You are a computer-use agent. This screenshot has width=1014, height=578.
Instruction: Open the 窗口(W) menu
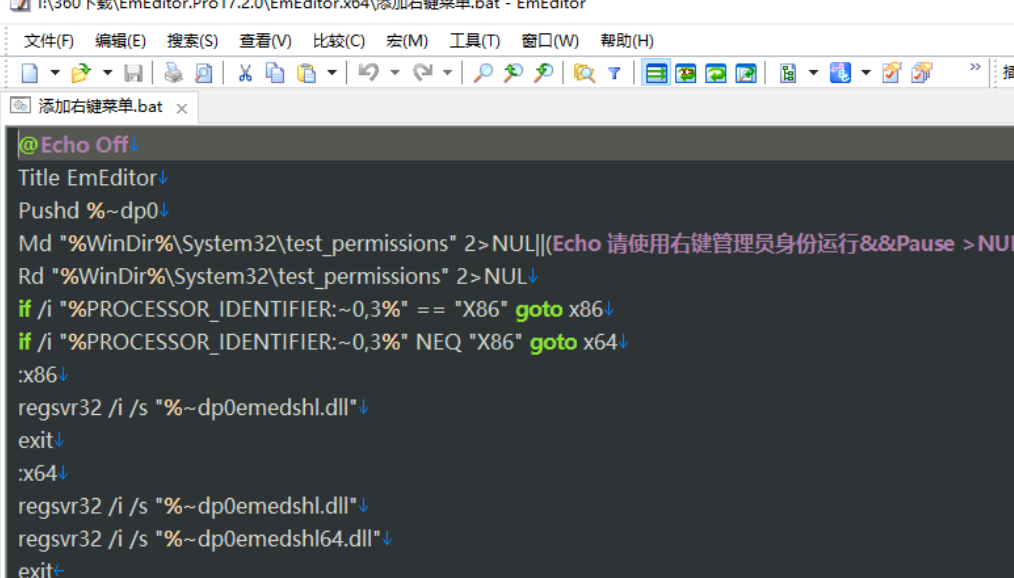[x=550, y=41]
